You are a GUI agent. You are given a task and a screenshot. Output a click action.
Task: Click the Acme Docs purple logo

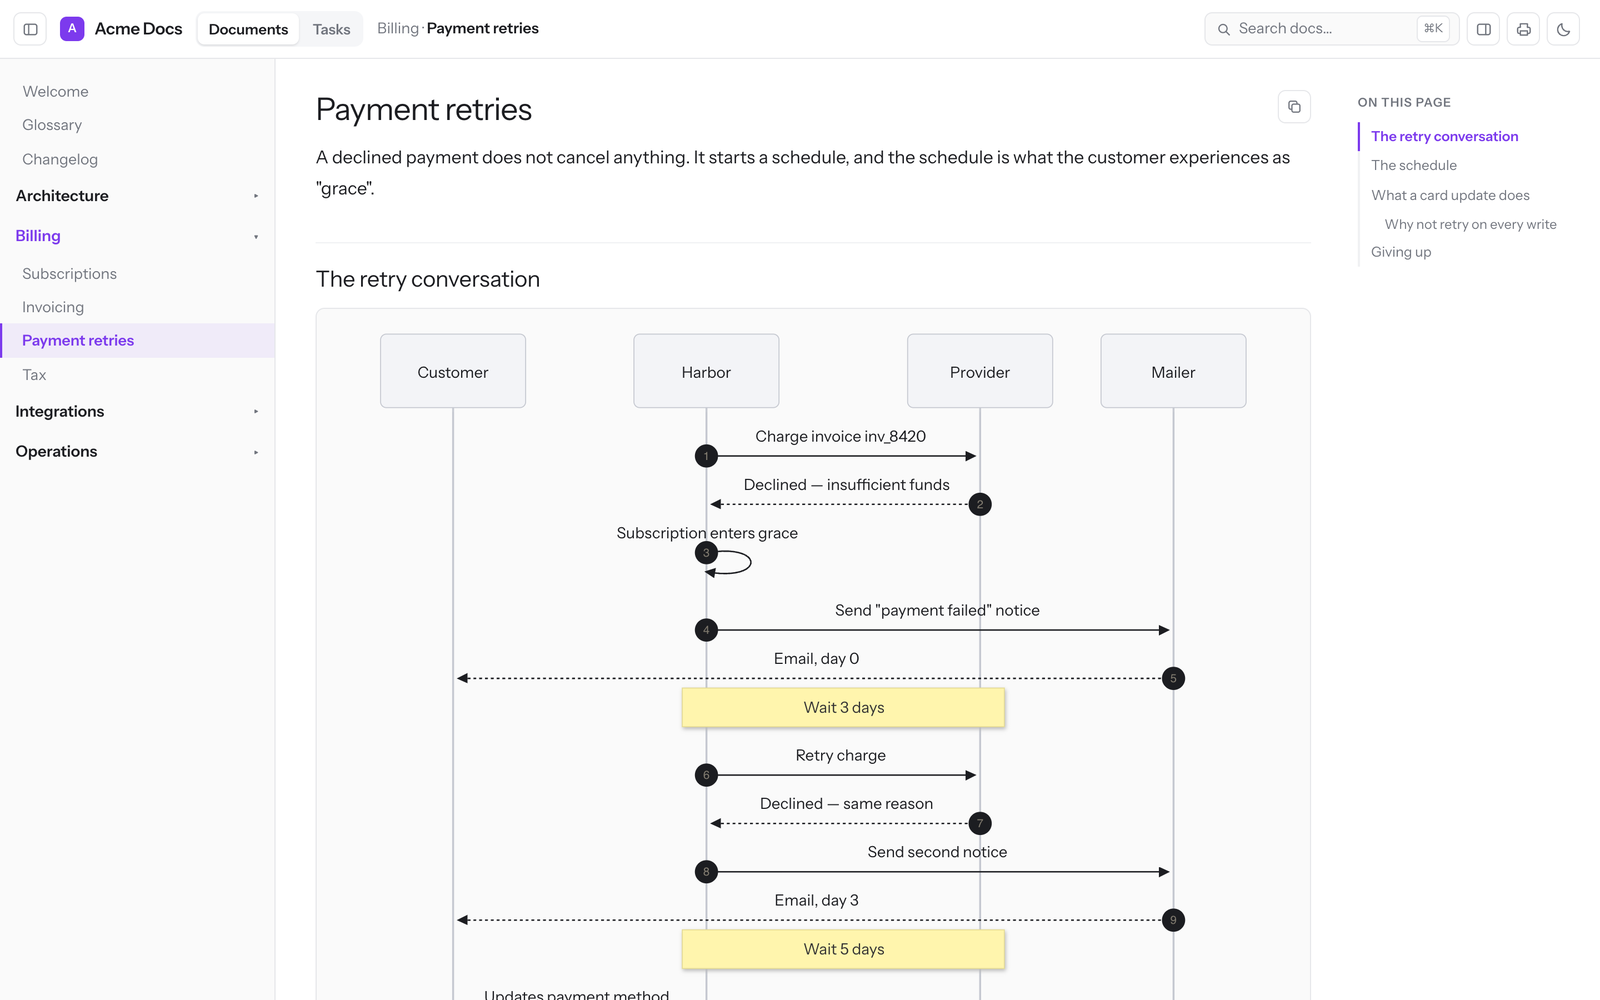[72, 29]
